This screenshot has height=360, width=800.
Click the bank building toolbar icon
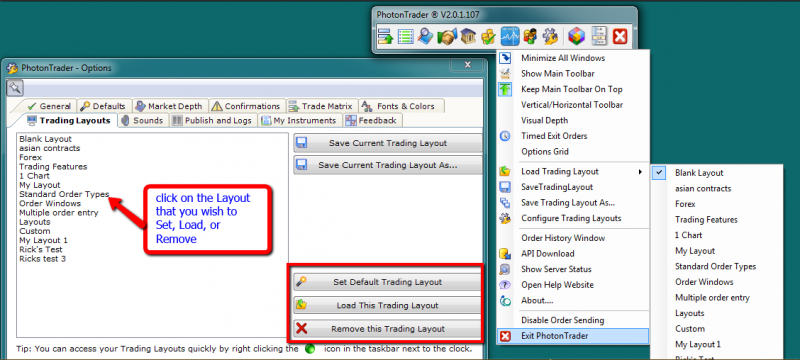pyautogui.click(x=468, y=37)
